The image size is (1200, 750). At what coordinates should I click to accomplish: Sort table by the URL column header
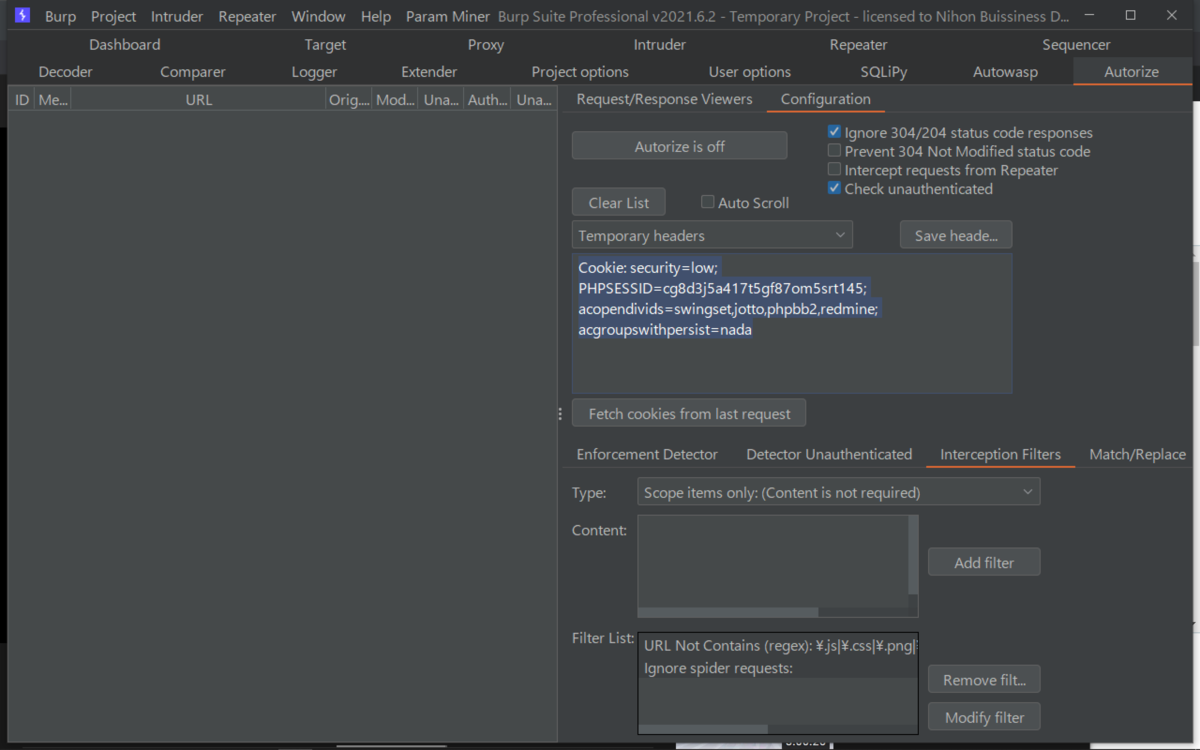(x=198, y=99)
